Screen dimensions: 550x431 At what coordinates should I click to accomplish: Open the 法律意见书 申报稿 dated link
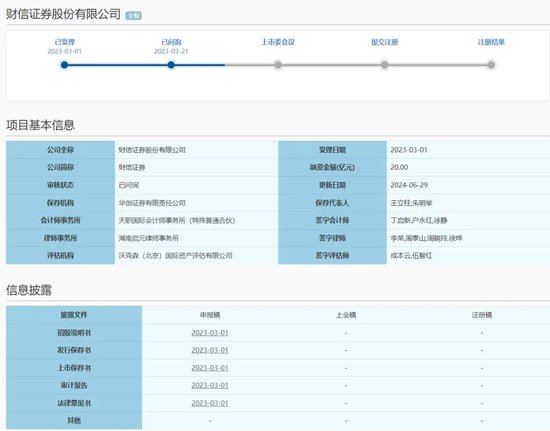coord(210,403)
